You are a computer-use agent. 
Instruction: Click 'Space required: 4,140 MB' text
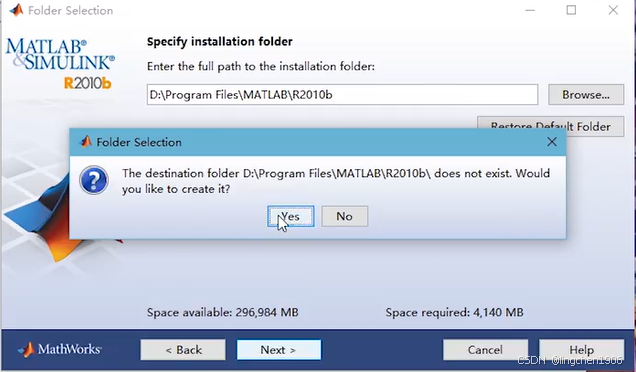coord(454,312)
